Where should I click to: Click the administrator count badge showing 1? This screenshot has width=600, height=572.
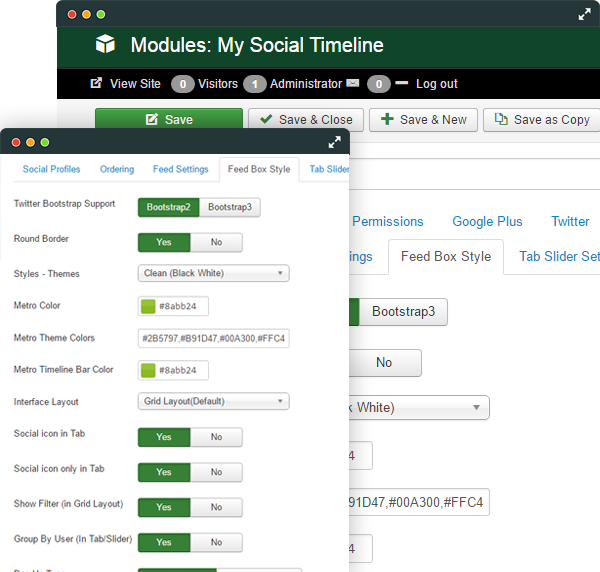pyautogui.click(x=254, y=84)
